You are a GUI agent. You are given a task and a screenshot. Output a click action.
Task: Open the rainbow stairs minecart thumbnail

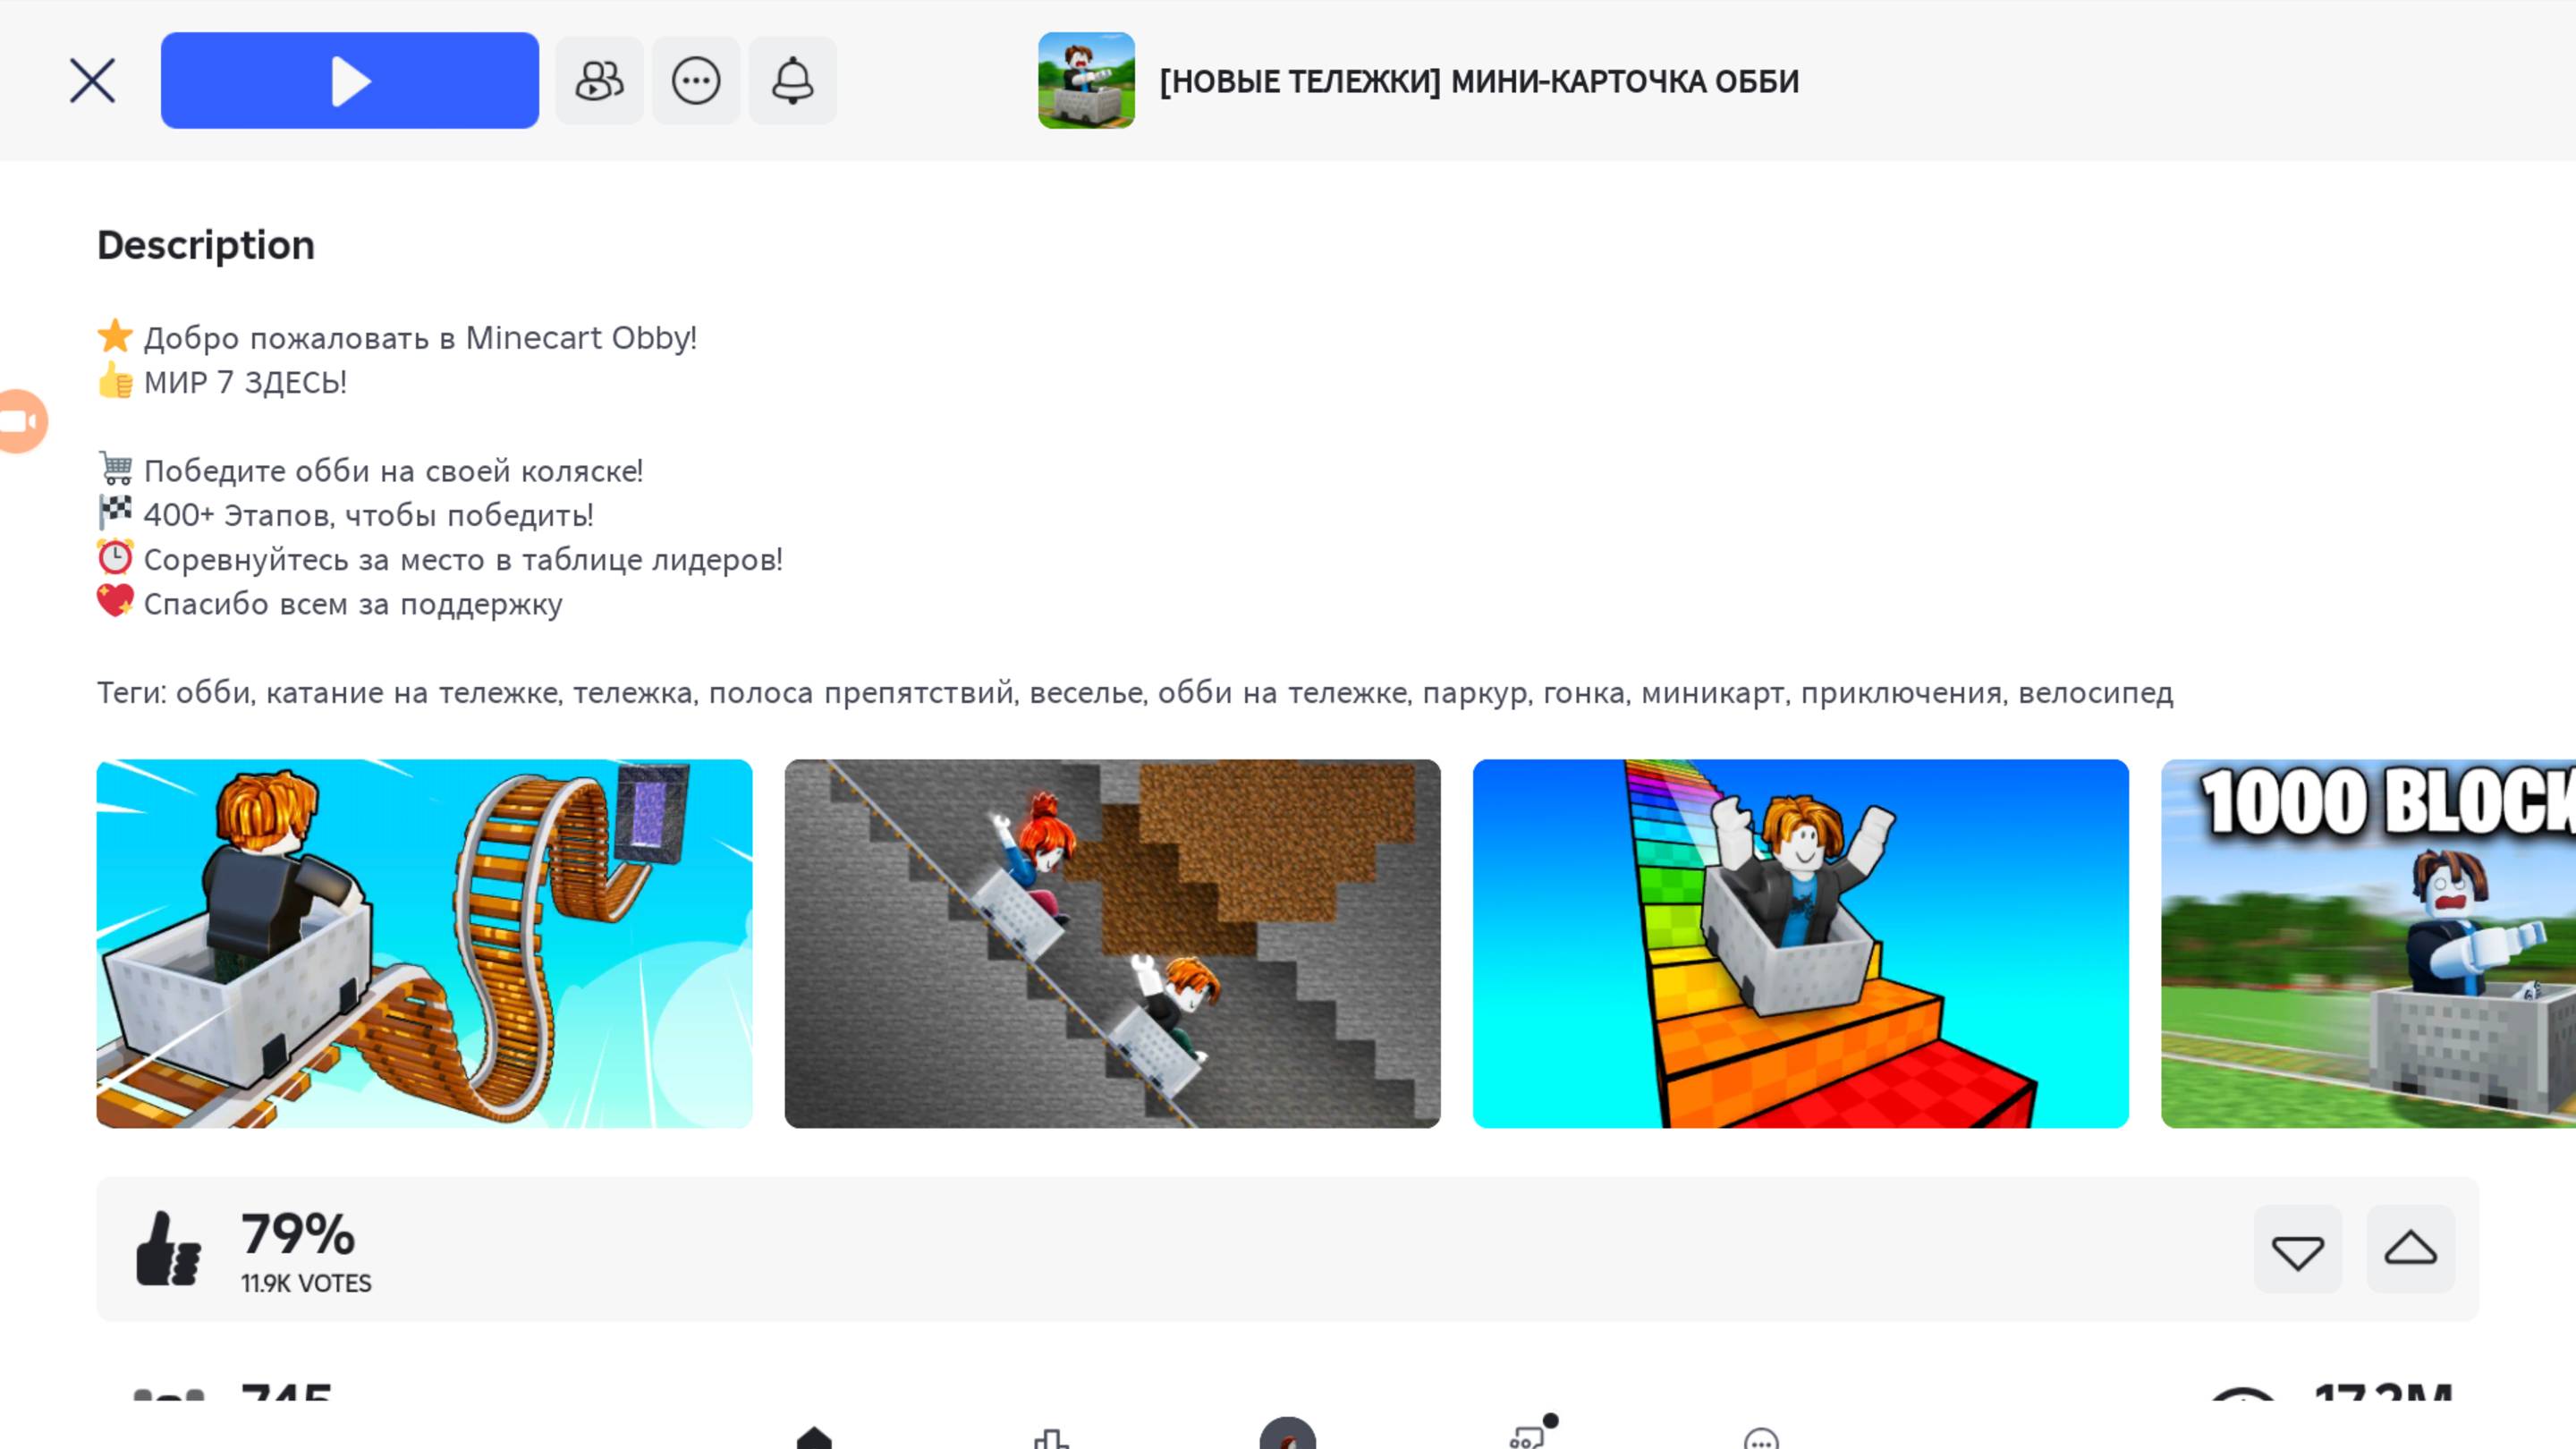coord(1800,943)
